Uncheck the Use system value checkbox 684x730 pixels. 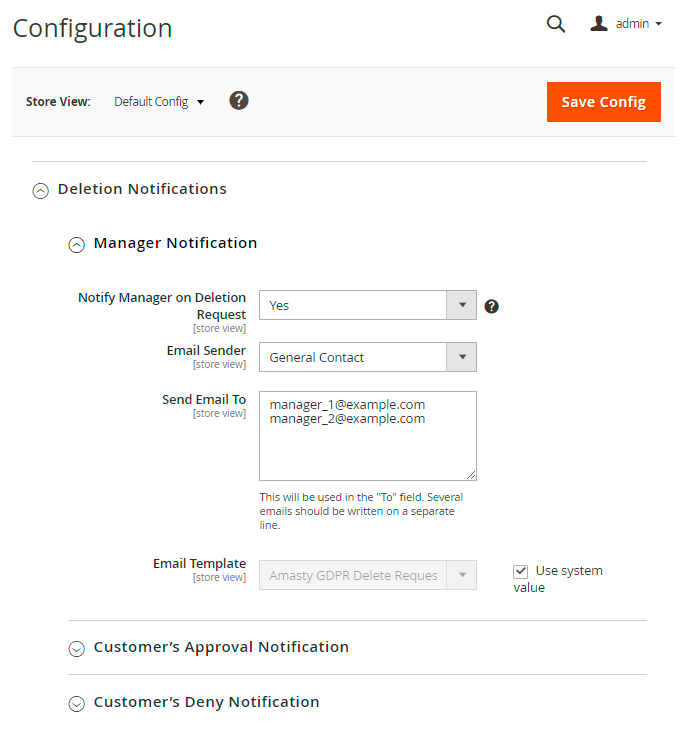tap(520, 571)
